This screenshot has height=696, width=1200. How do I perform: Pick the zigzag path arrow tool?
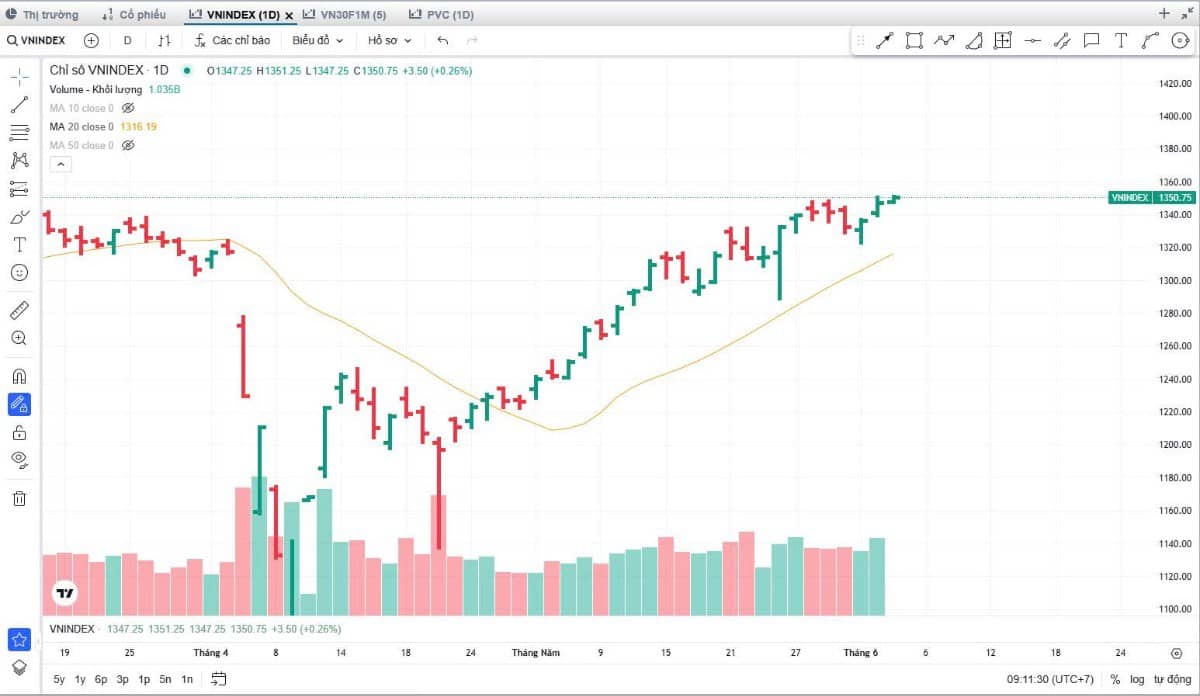click(944, 41)
